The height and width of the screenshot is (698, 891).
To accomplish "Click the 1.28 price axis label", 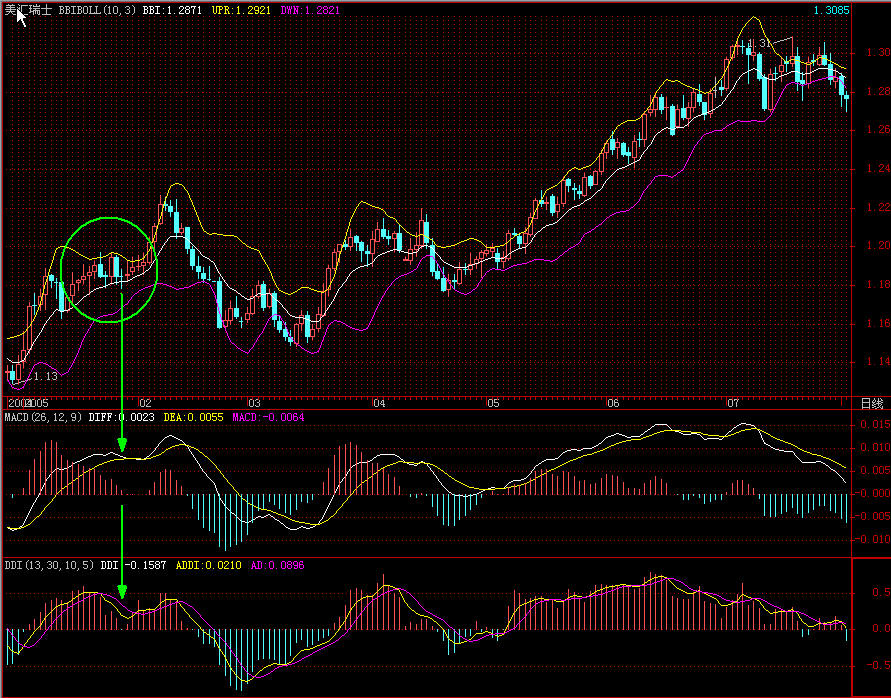I will pos(878,91).
